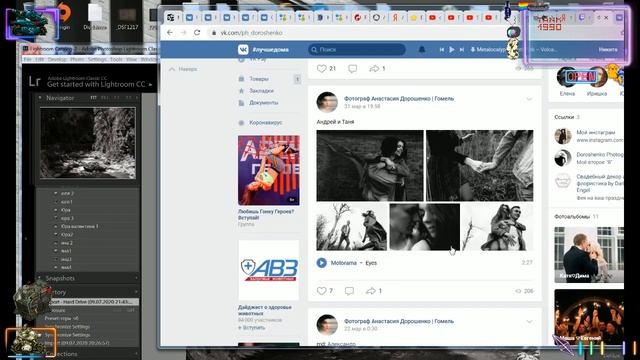Image resolution: width=640 pixels, height=360 pixels.
Task: Open comments on the top post with 21 likes
Action: click(x=353, y=69)
